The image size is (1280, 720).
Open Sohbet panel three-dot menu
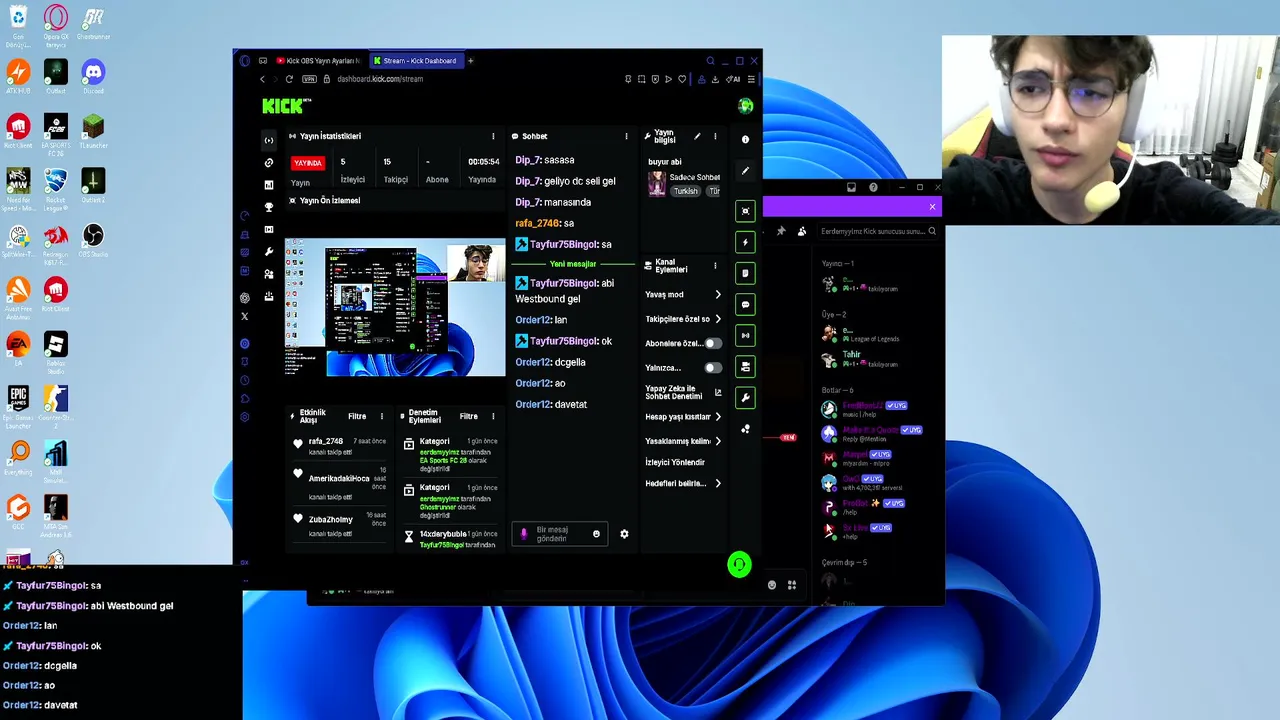click(x=626, y=136)
